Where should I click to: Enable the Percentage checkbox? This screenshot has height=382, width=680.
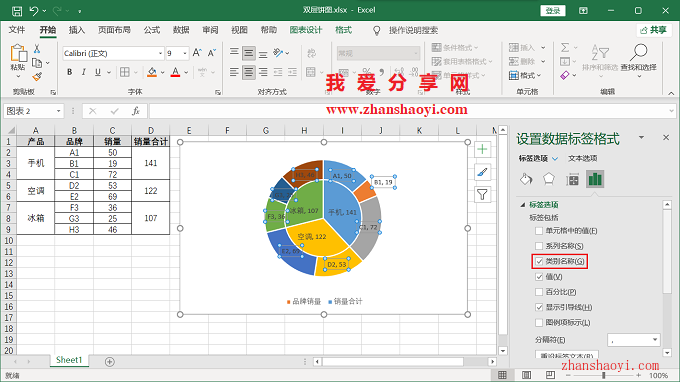coord(539,292)
